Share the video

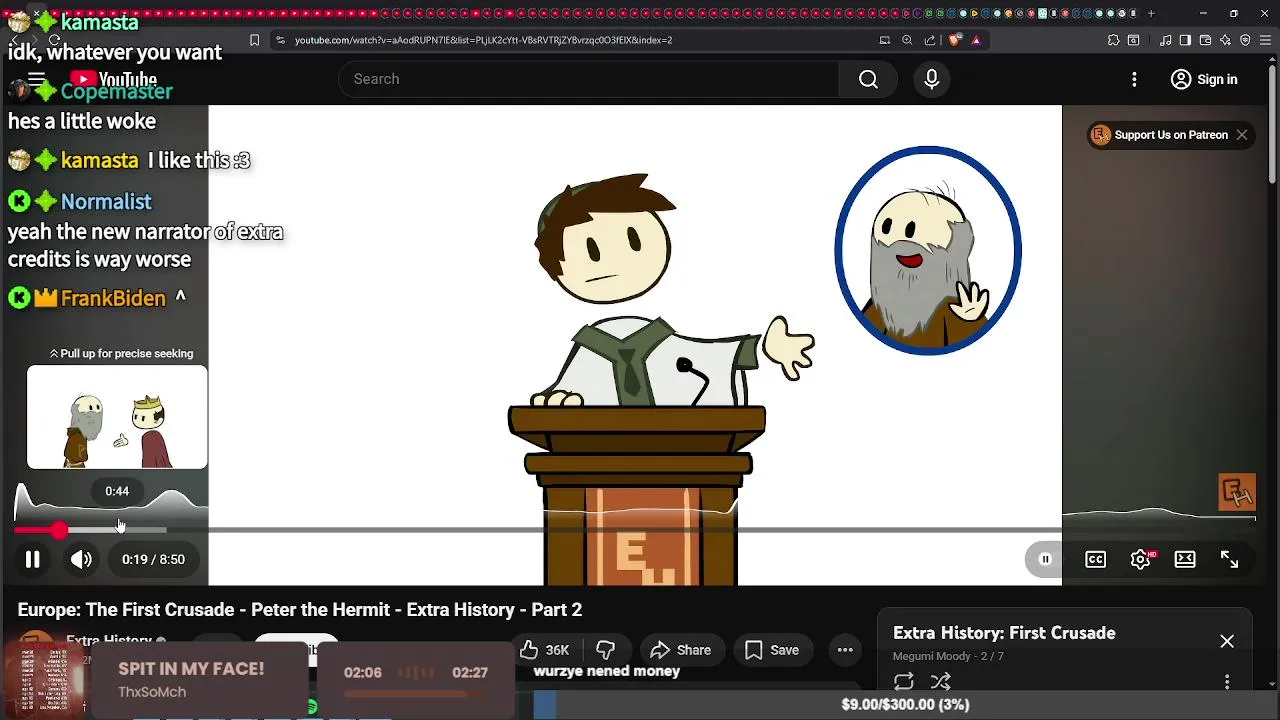[x=680, y=650]
